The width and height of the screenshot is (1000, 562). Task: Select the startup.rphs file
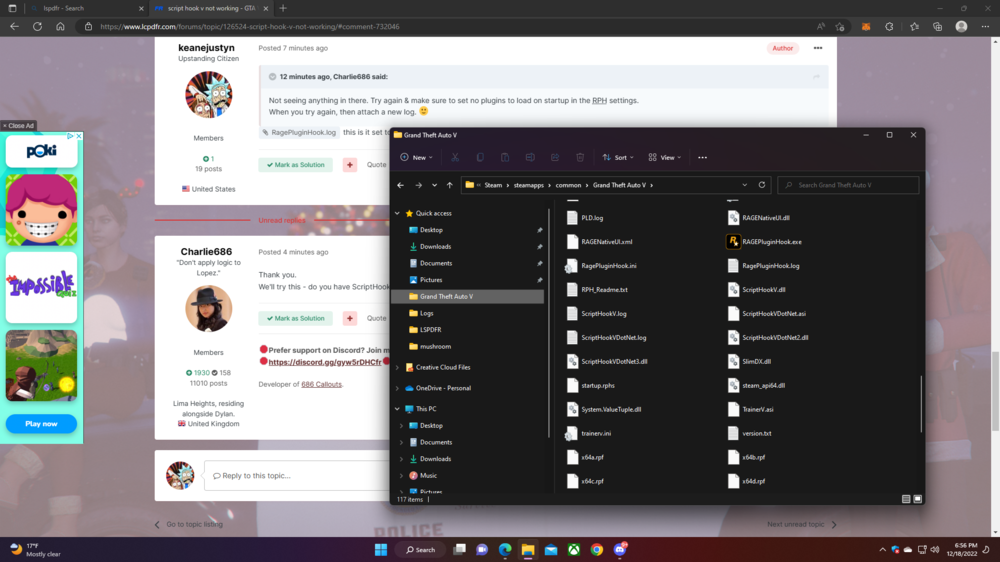pos(591,385)
